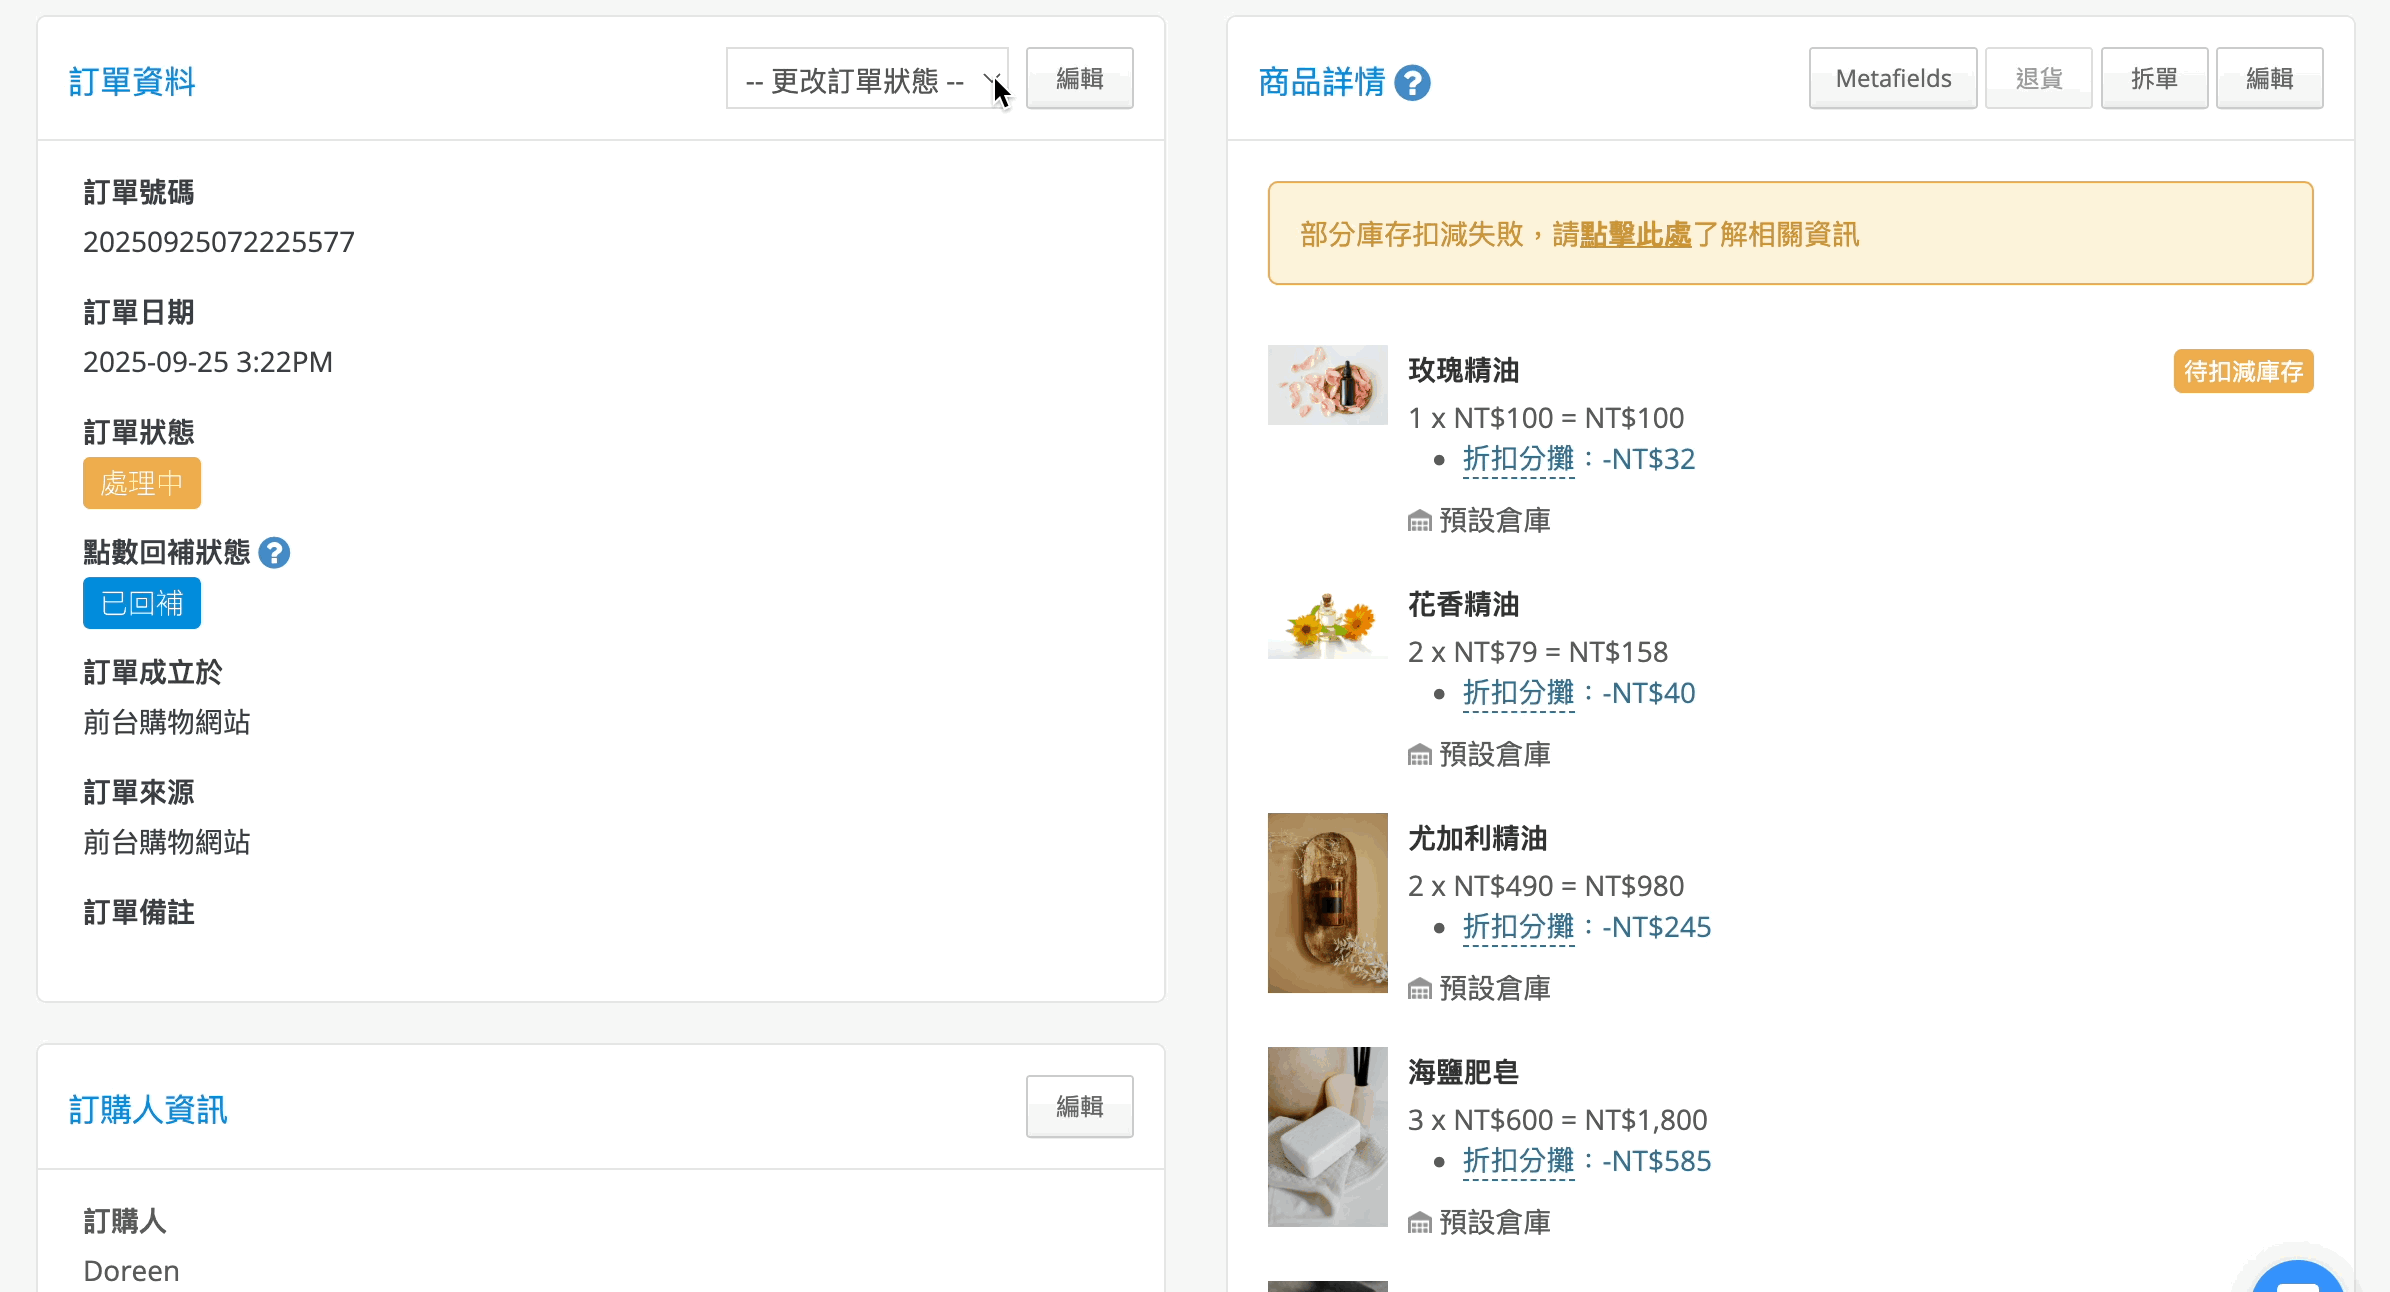Click the 訂購人資訊 panel heading

[x=148, y=1110]
